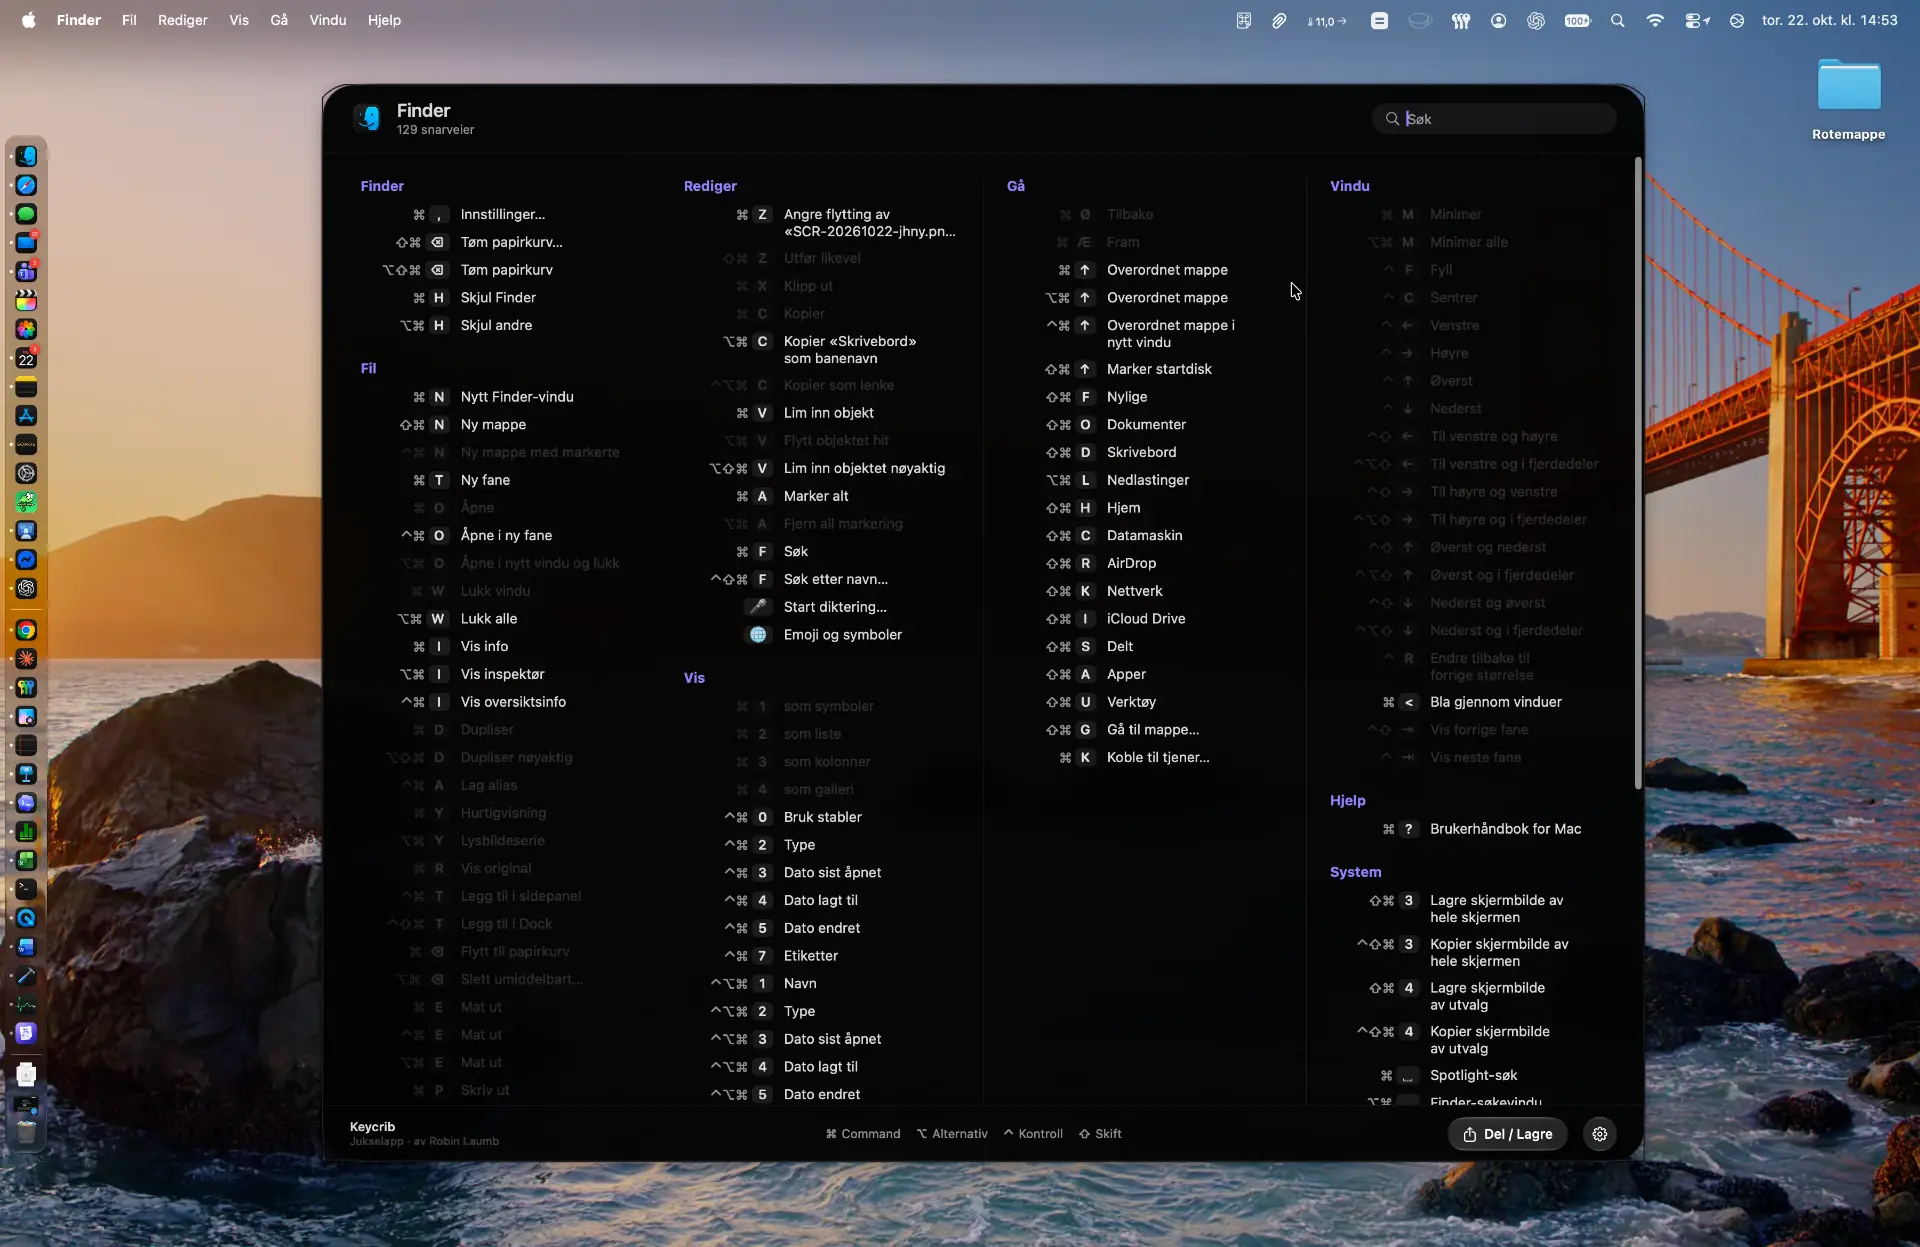Click the 'Spotlight-søk' shortcut row
Image resolution: width=1920 pixels, height=1247 pixels.
[1449, 1076]
